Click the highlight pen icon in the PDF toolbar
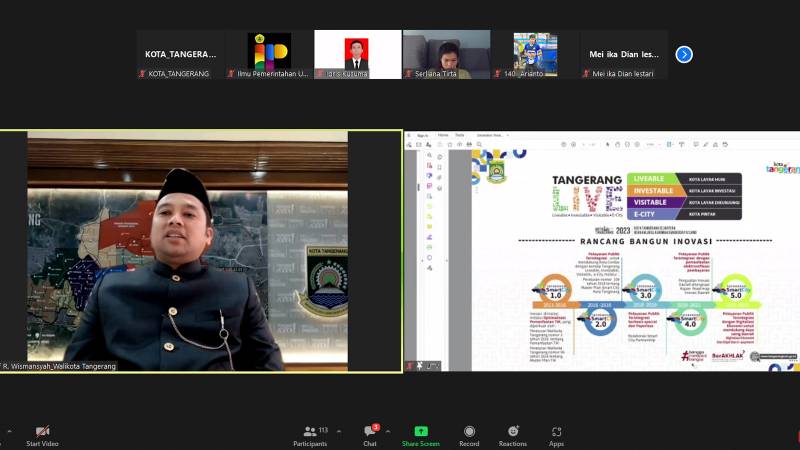The height and width of the screenshot is (450, 800). pyautogui.click(x=706, y=144)
